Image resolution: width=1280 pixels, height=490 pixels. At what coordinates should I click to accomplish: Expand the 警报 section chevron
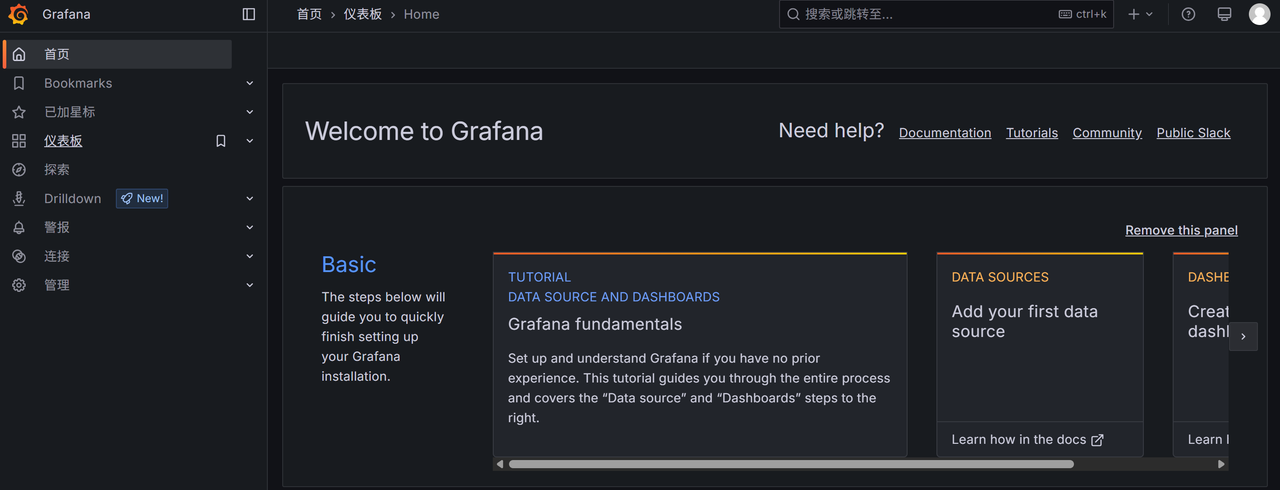tap(250, 227)
